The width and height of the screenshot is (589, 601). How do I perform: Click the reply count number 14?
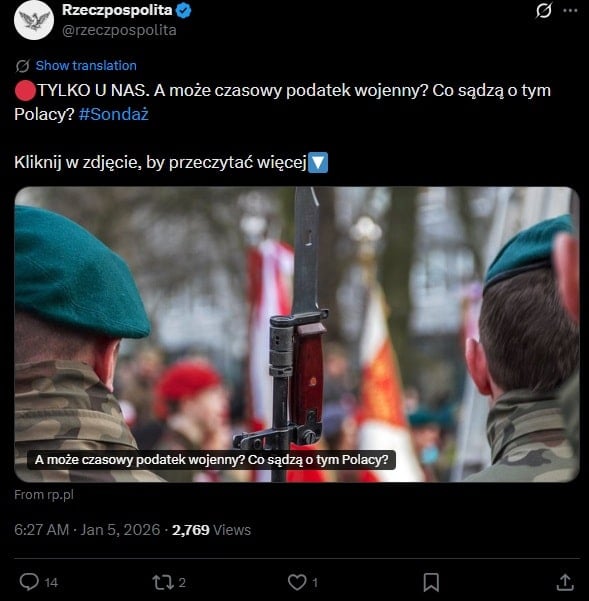(51, 583)
